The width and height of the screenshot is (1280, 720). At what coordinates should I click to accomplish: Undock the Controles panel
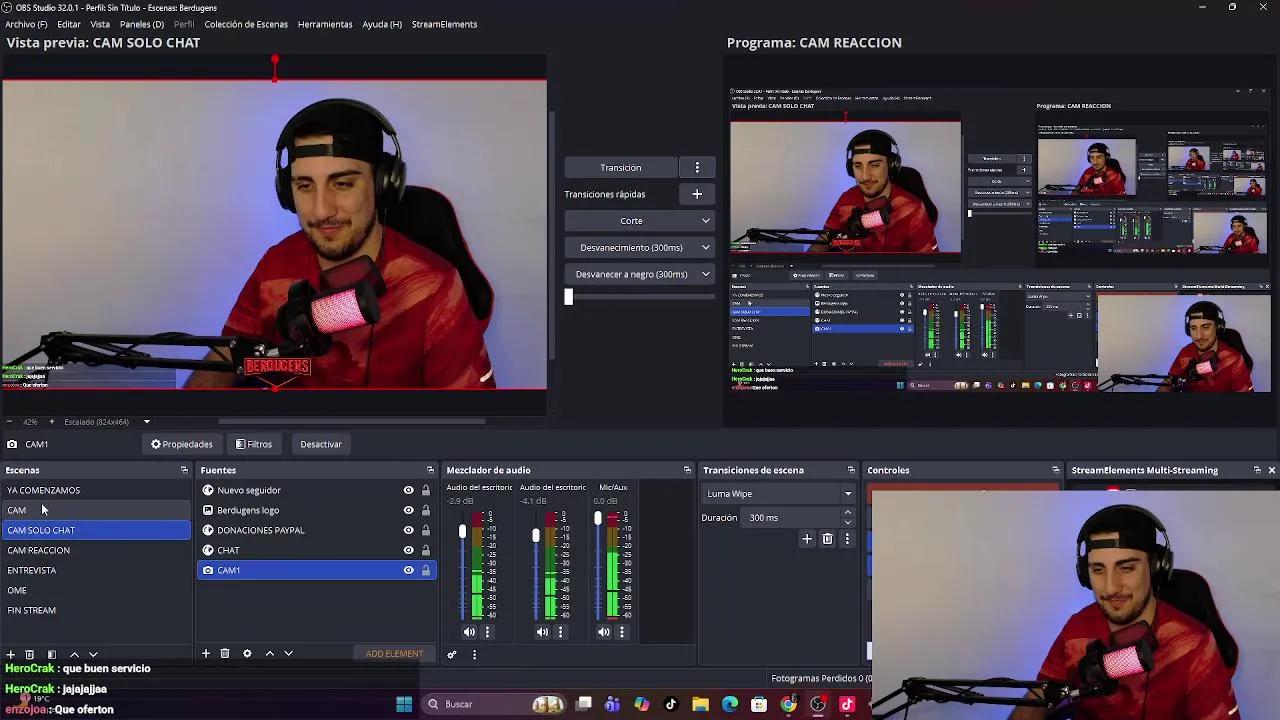pyautogui.click(x=1055, y=470)
